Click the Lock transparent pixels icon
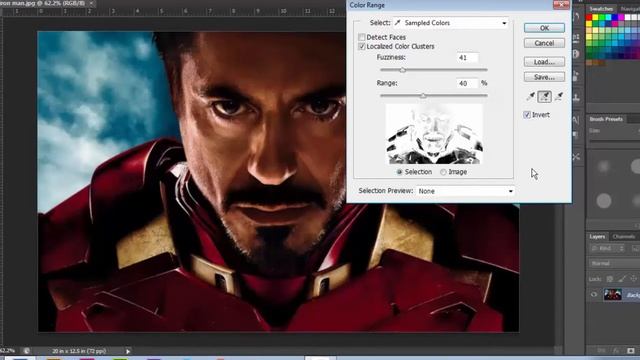 coord(609,279)
